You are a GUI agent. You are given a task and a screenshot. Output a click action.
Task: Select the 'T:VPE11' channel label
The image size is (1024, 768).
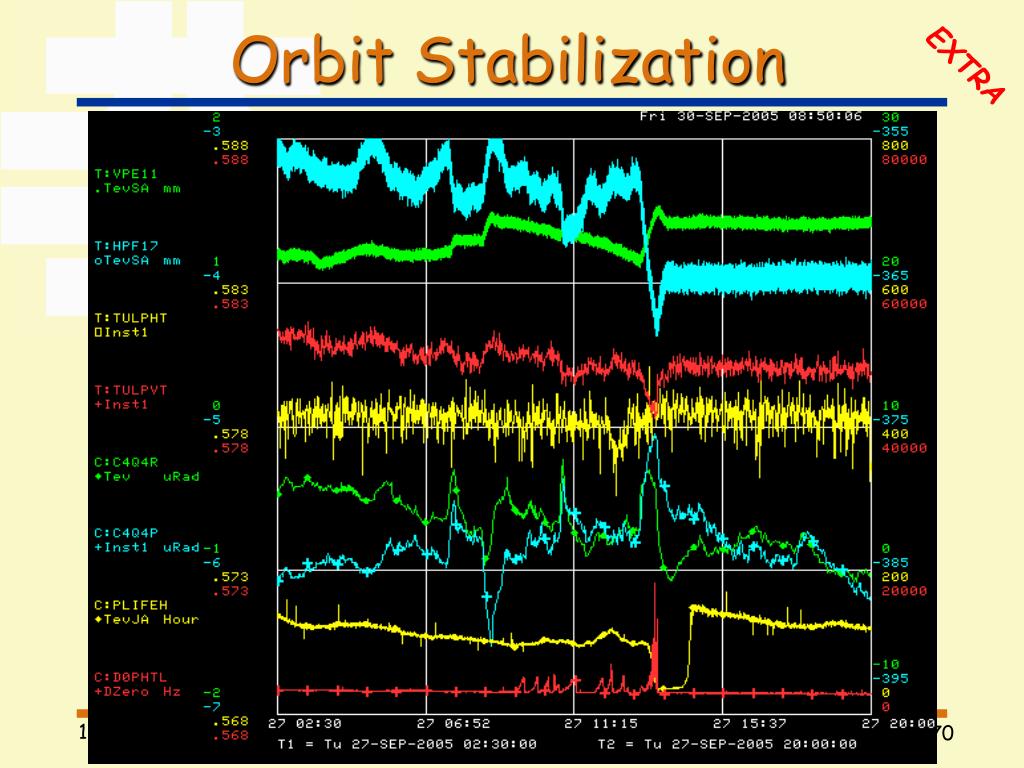tap(125, 174)
